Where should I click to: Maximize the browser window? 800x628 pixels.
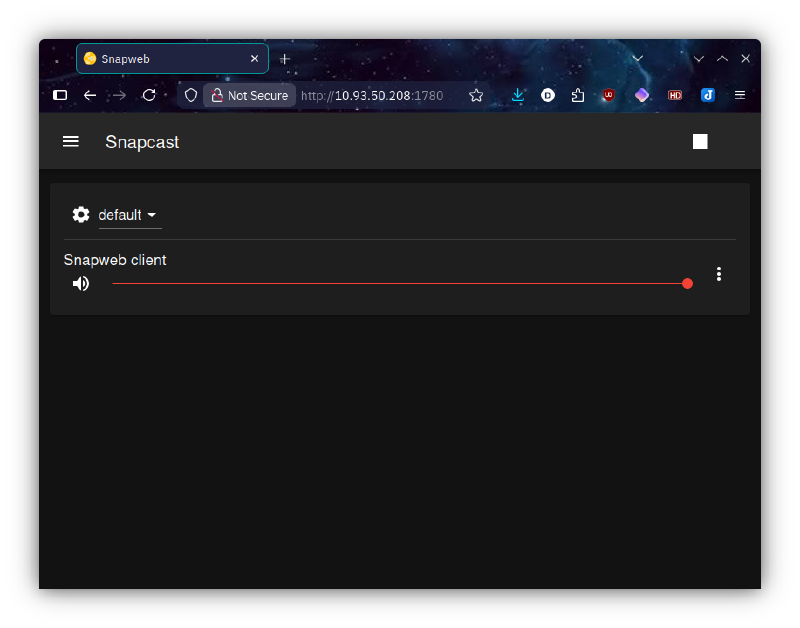tap(722, 59)
